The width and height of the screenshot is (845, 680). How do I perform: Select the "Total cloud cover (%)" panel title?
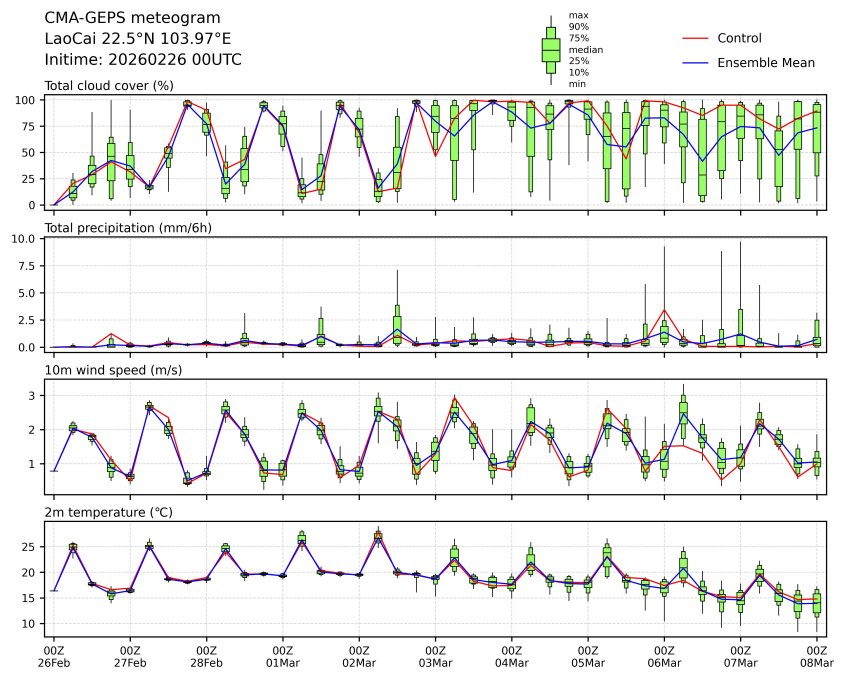109,86
